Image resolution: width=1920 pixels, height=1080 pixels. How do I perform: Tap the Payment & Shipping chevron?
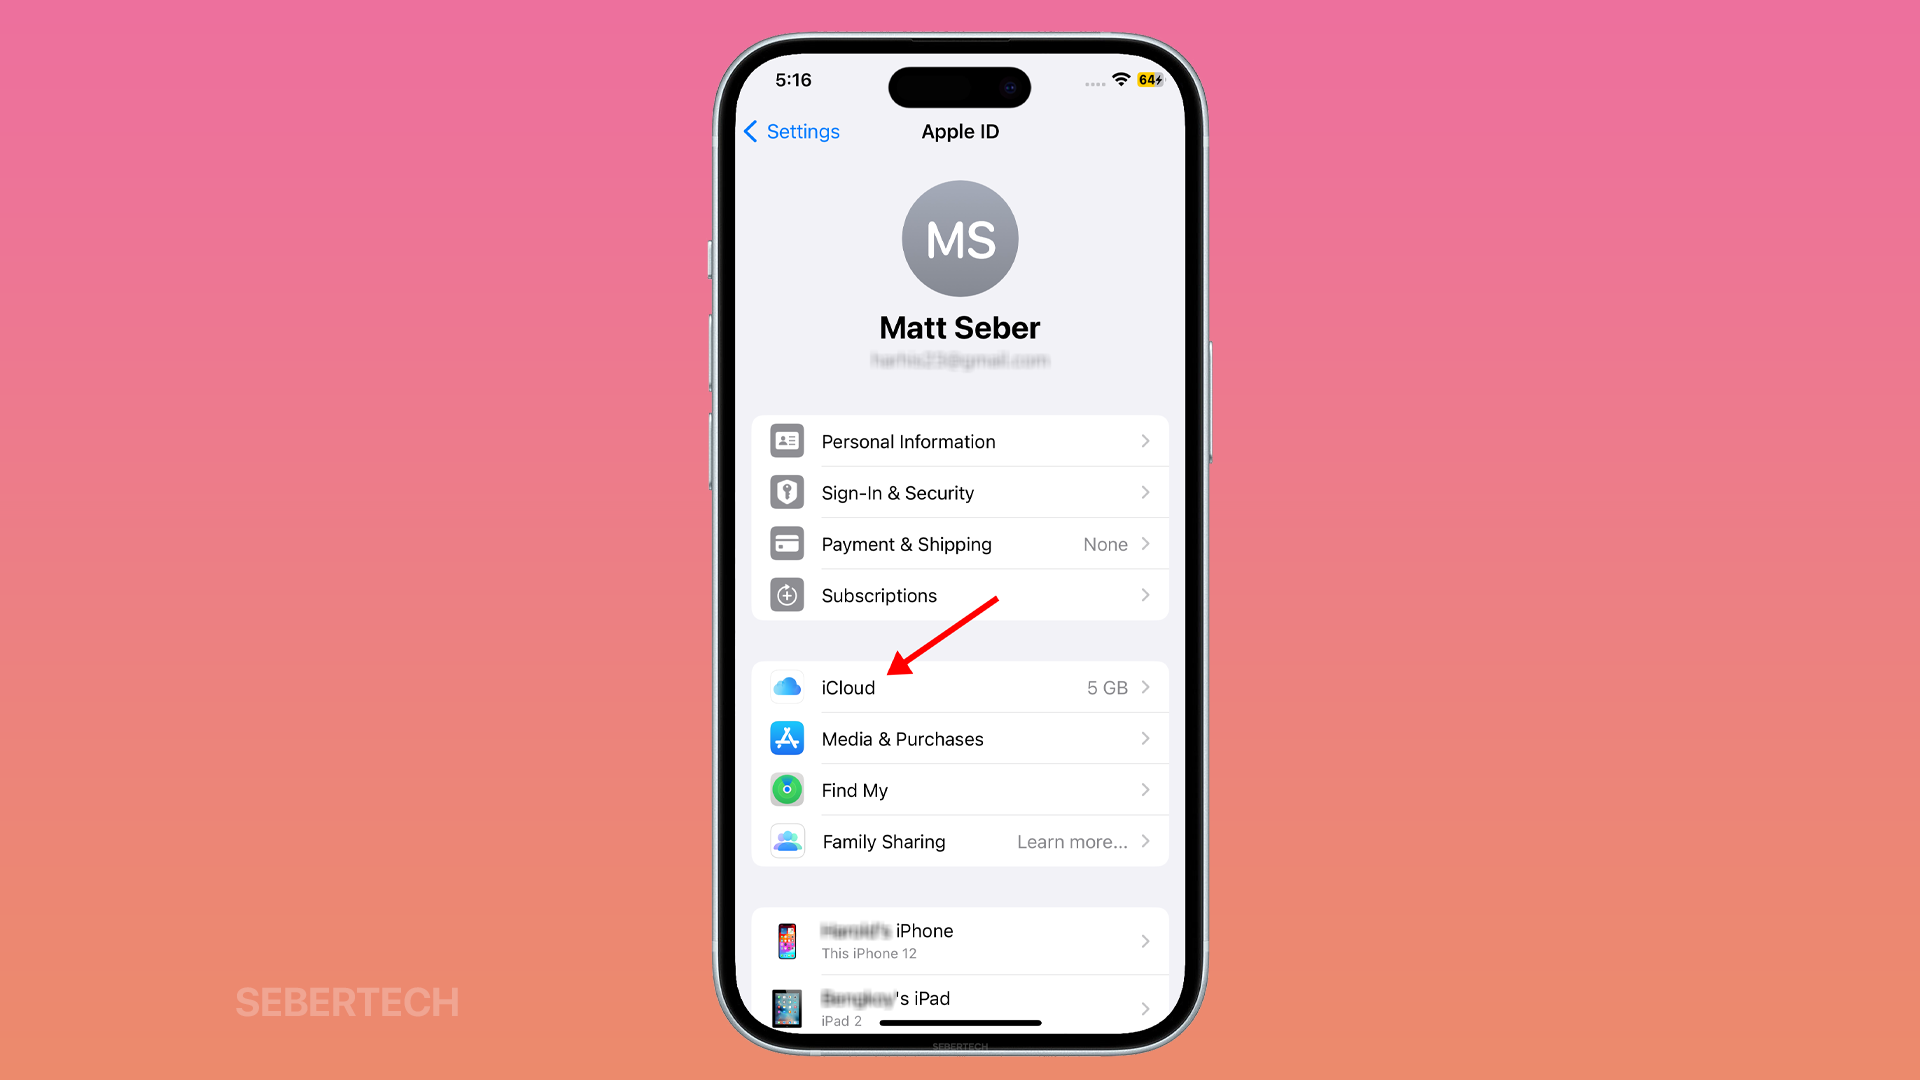1147,543
